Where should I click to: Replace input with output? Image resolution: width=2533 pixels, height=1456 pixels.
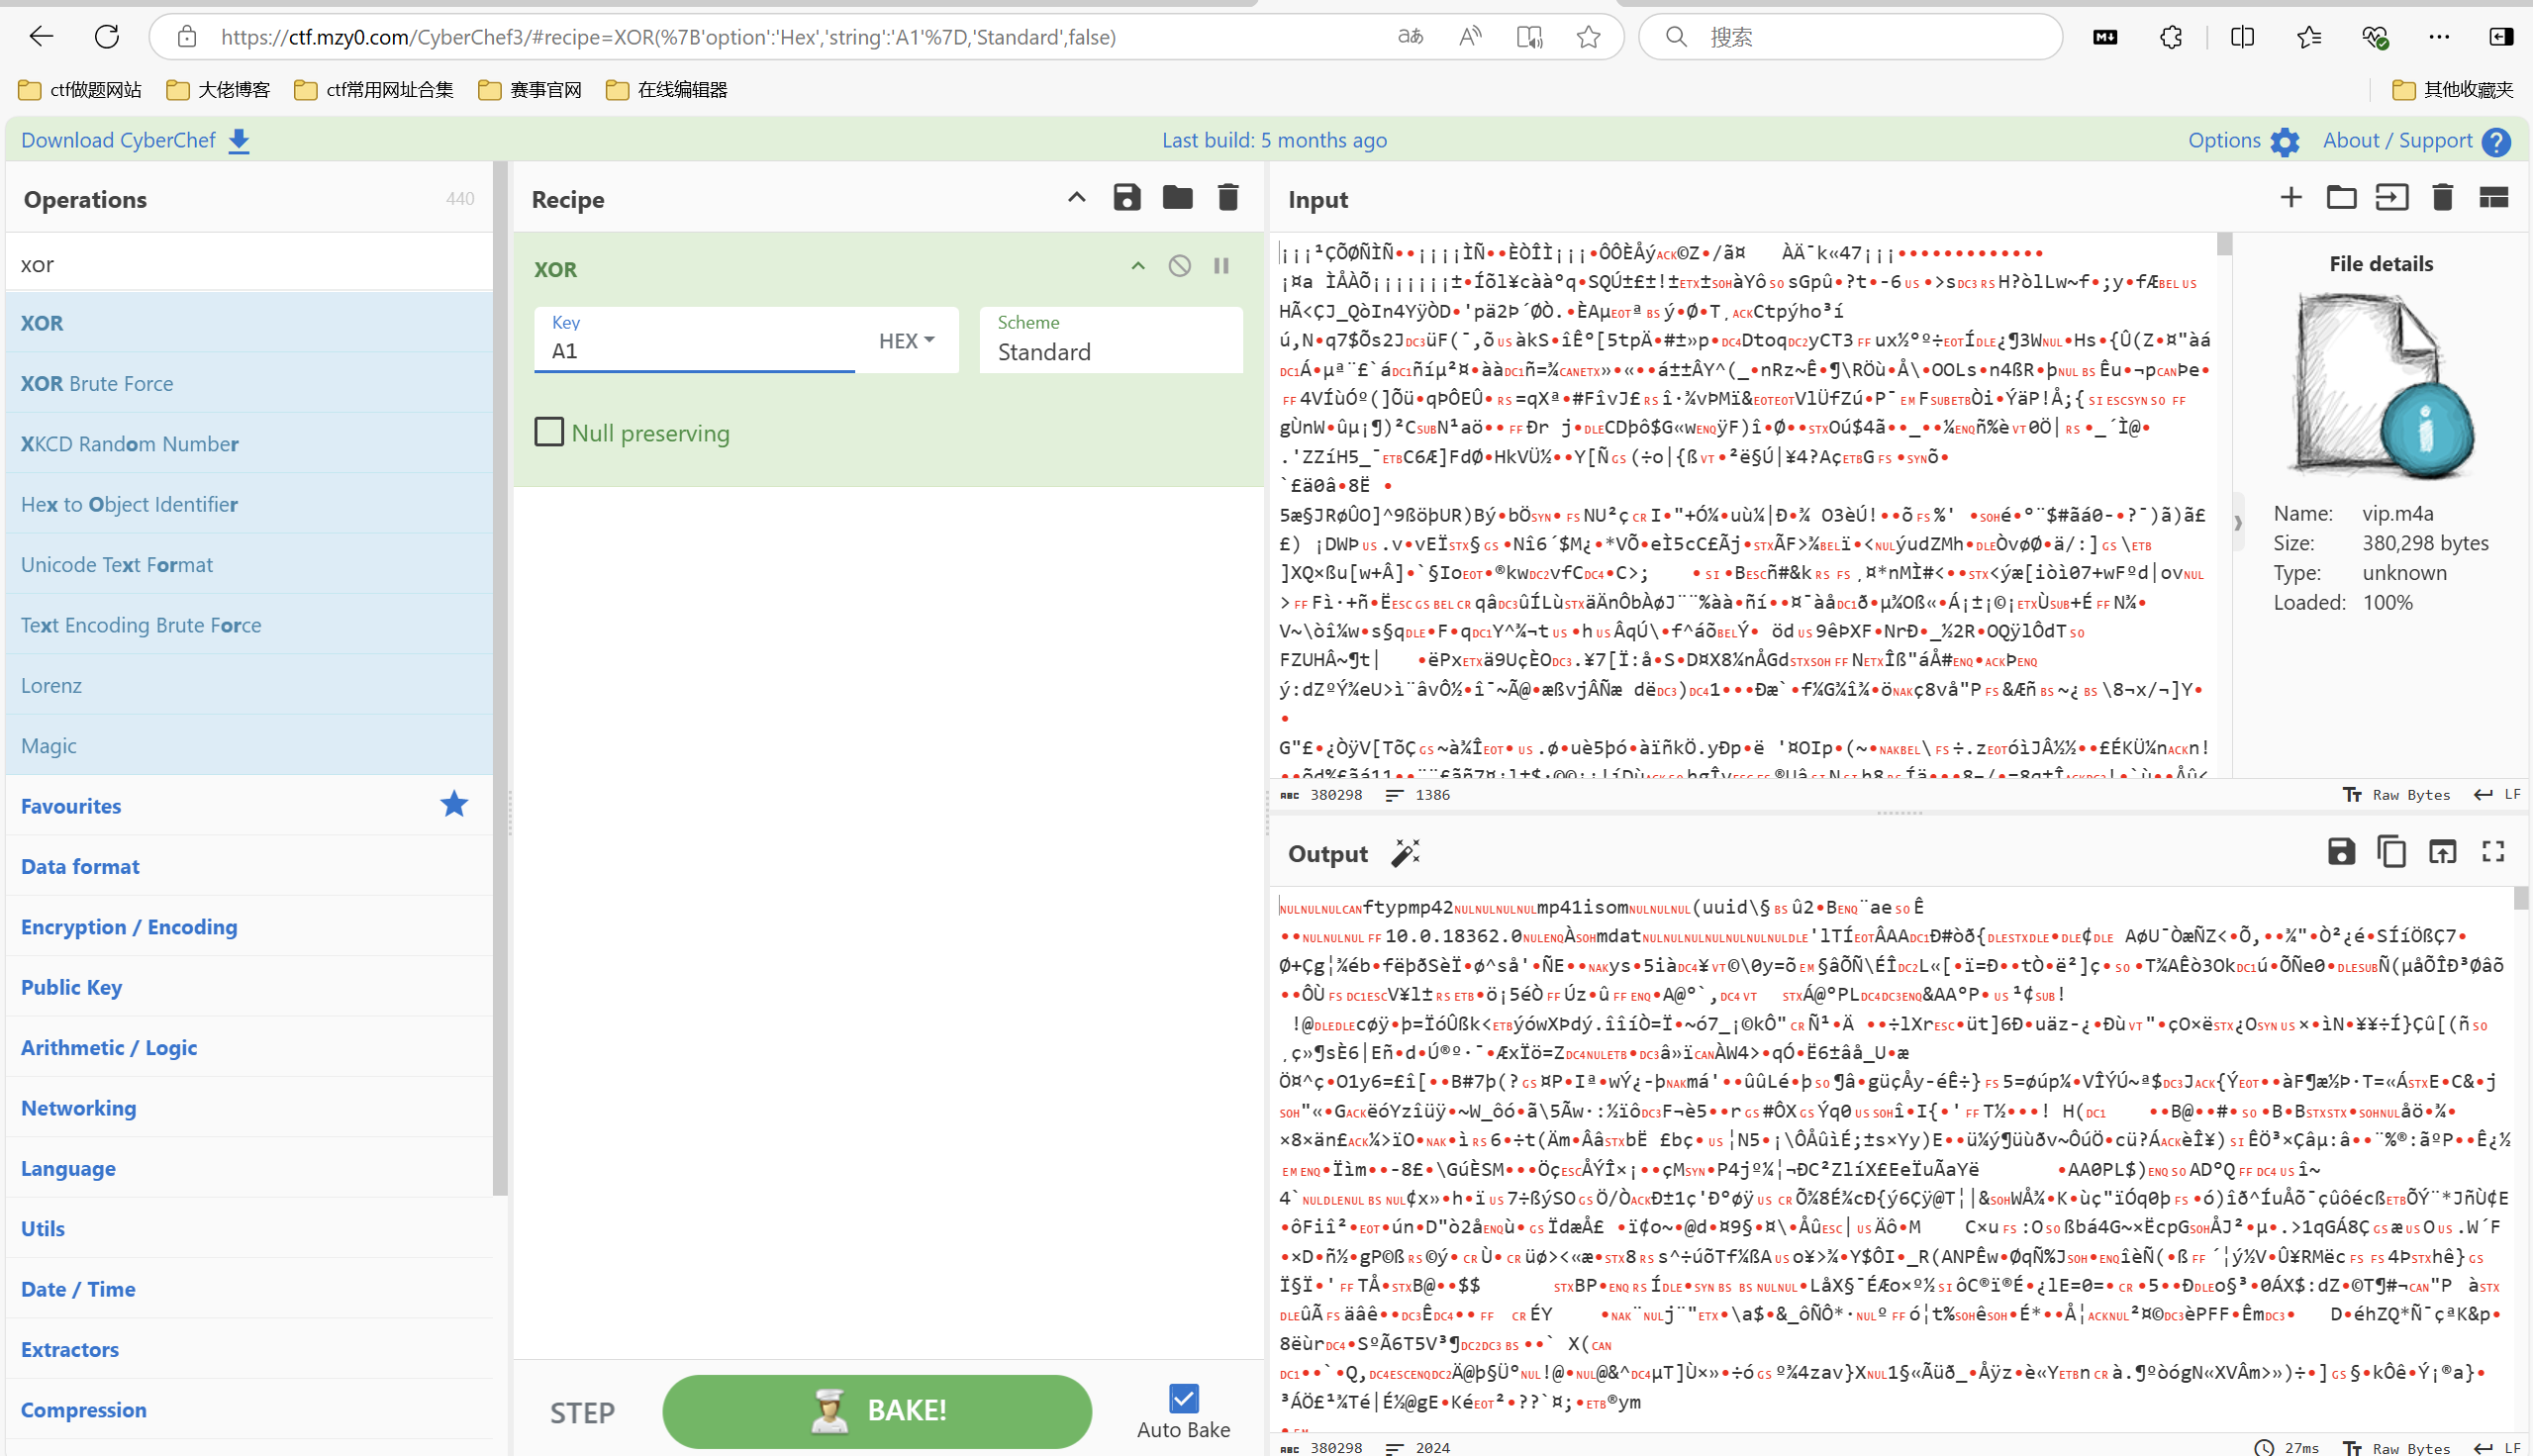click(x=2442, y=852)
